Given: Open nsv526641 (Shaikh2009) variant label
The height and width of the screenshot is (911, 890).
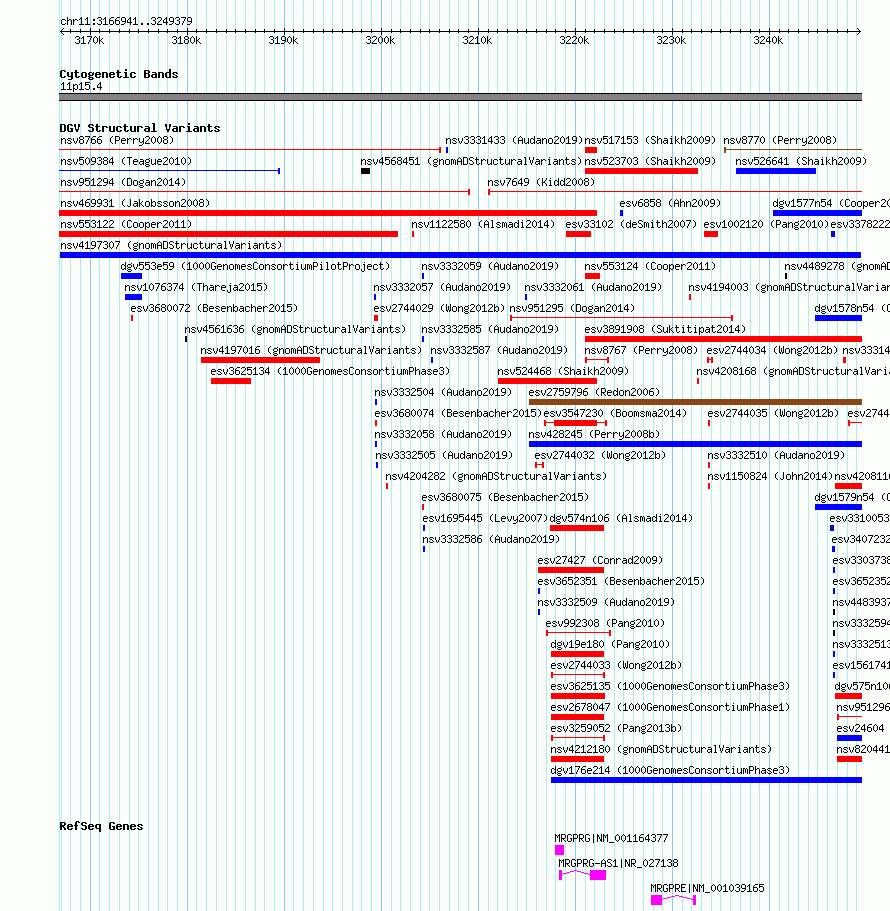Looking at the screenshot, I should pyautogui.click(x=801, y=162).
